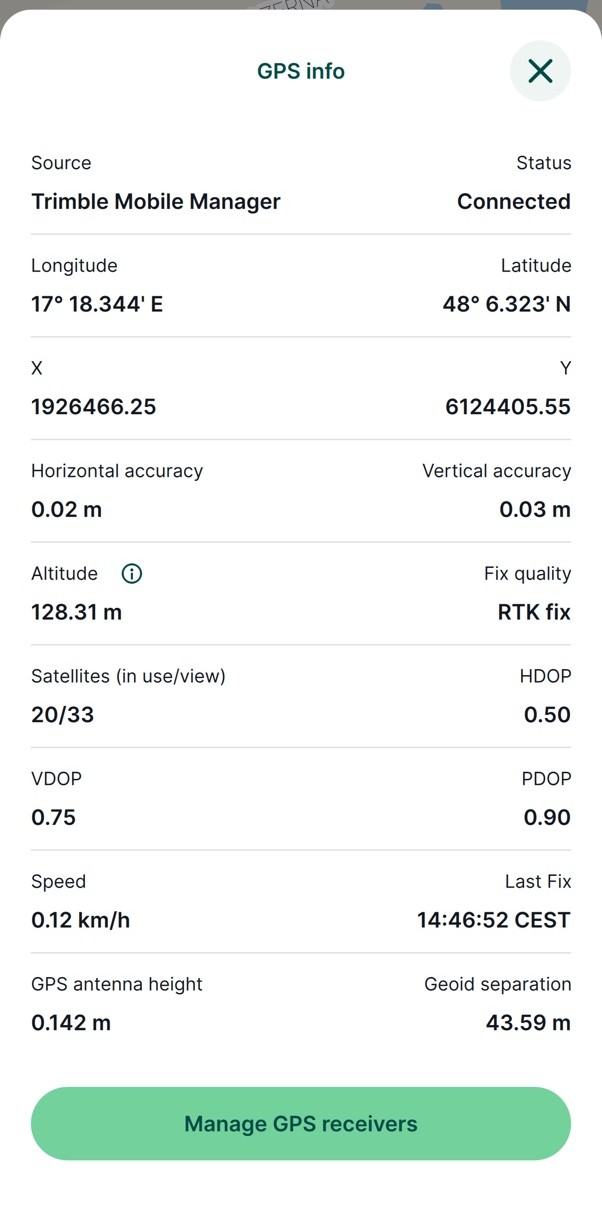Select the satellites count 20/33
The height and width of the screenshot is (1225, 602).
tap(63, 715)
